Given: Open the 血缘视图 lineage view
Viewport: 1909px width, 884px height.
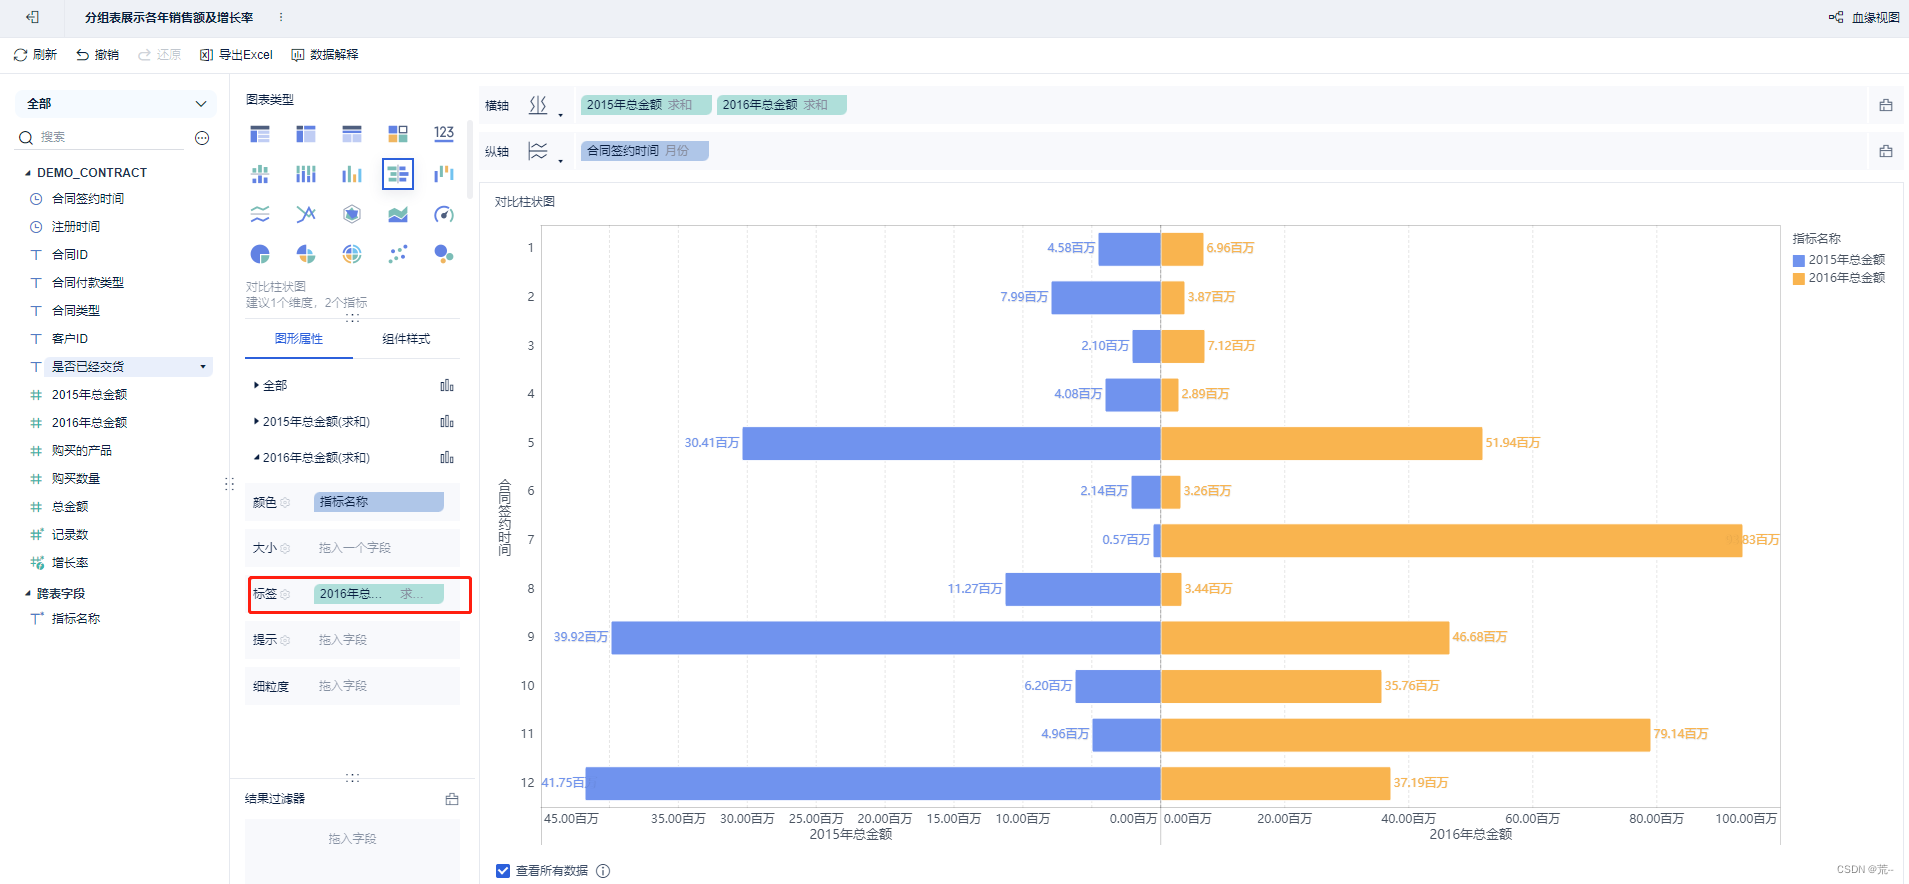Looking at the screenshot, I should point(1864,17).
